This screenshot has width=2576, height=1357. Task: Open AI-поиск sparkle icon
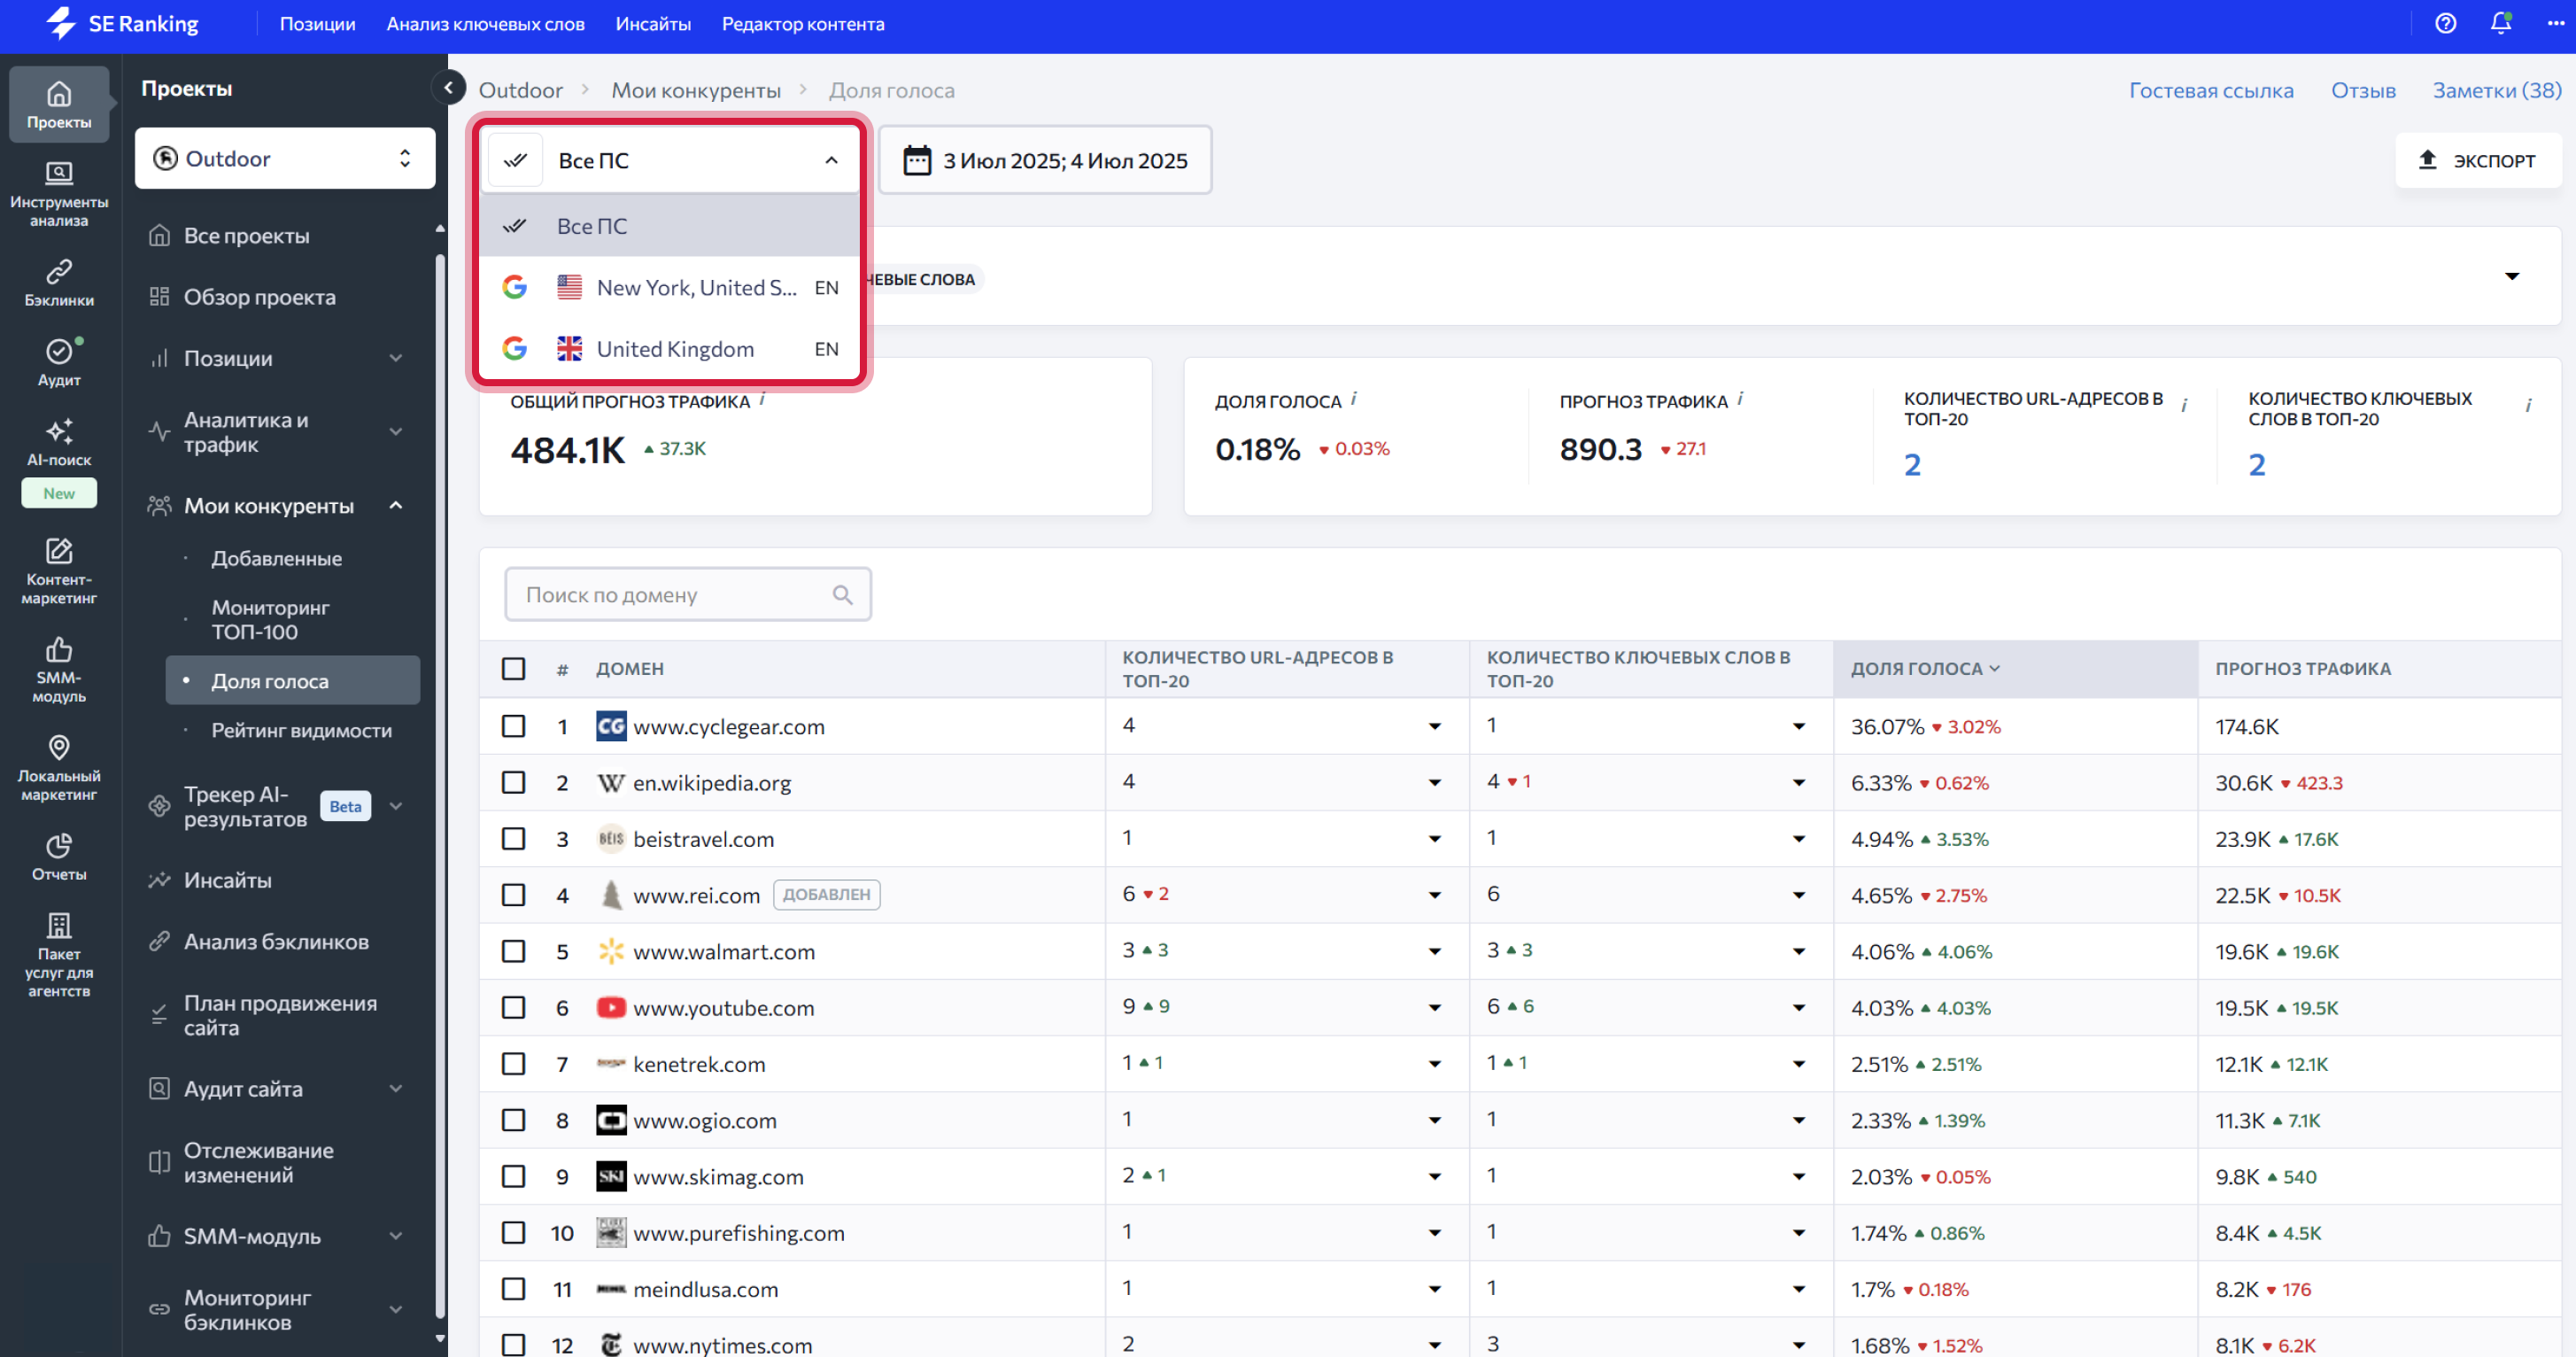click(x=59, y=441)
